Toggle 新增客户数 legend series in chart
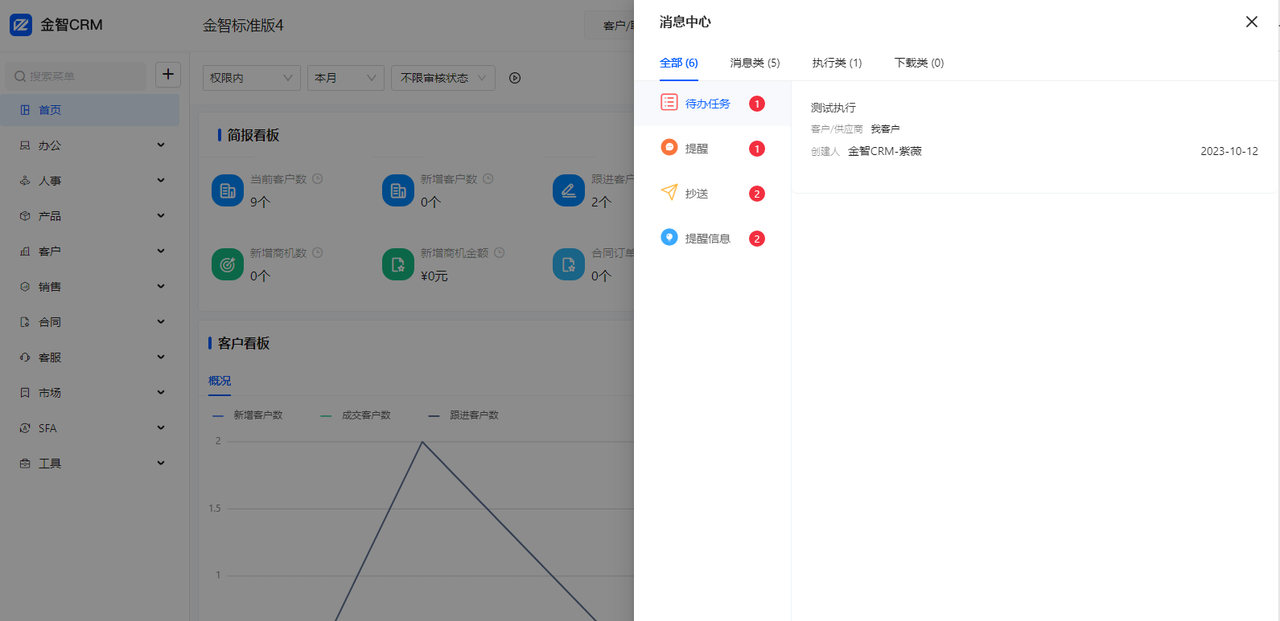The image size is (1280, 621). (247, 415)
